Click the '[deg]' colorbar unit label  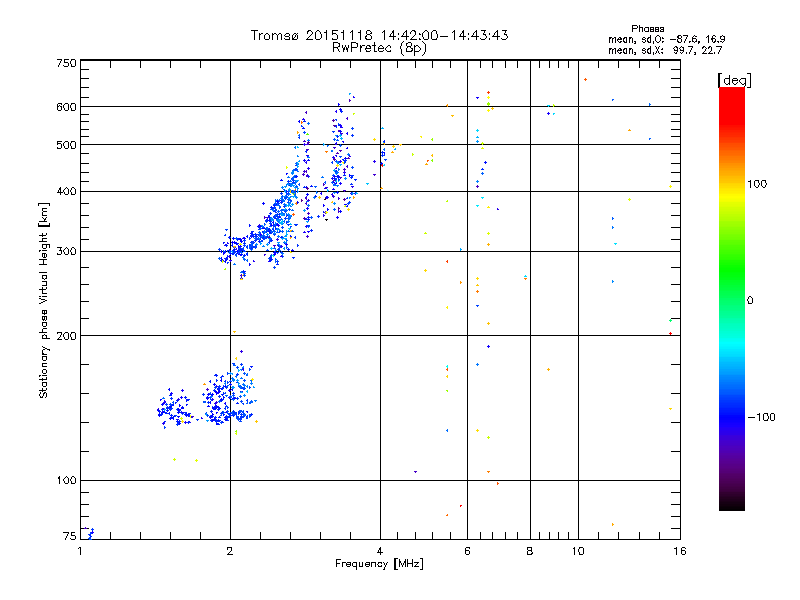pyautogui.click(x=734, y=80)
